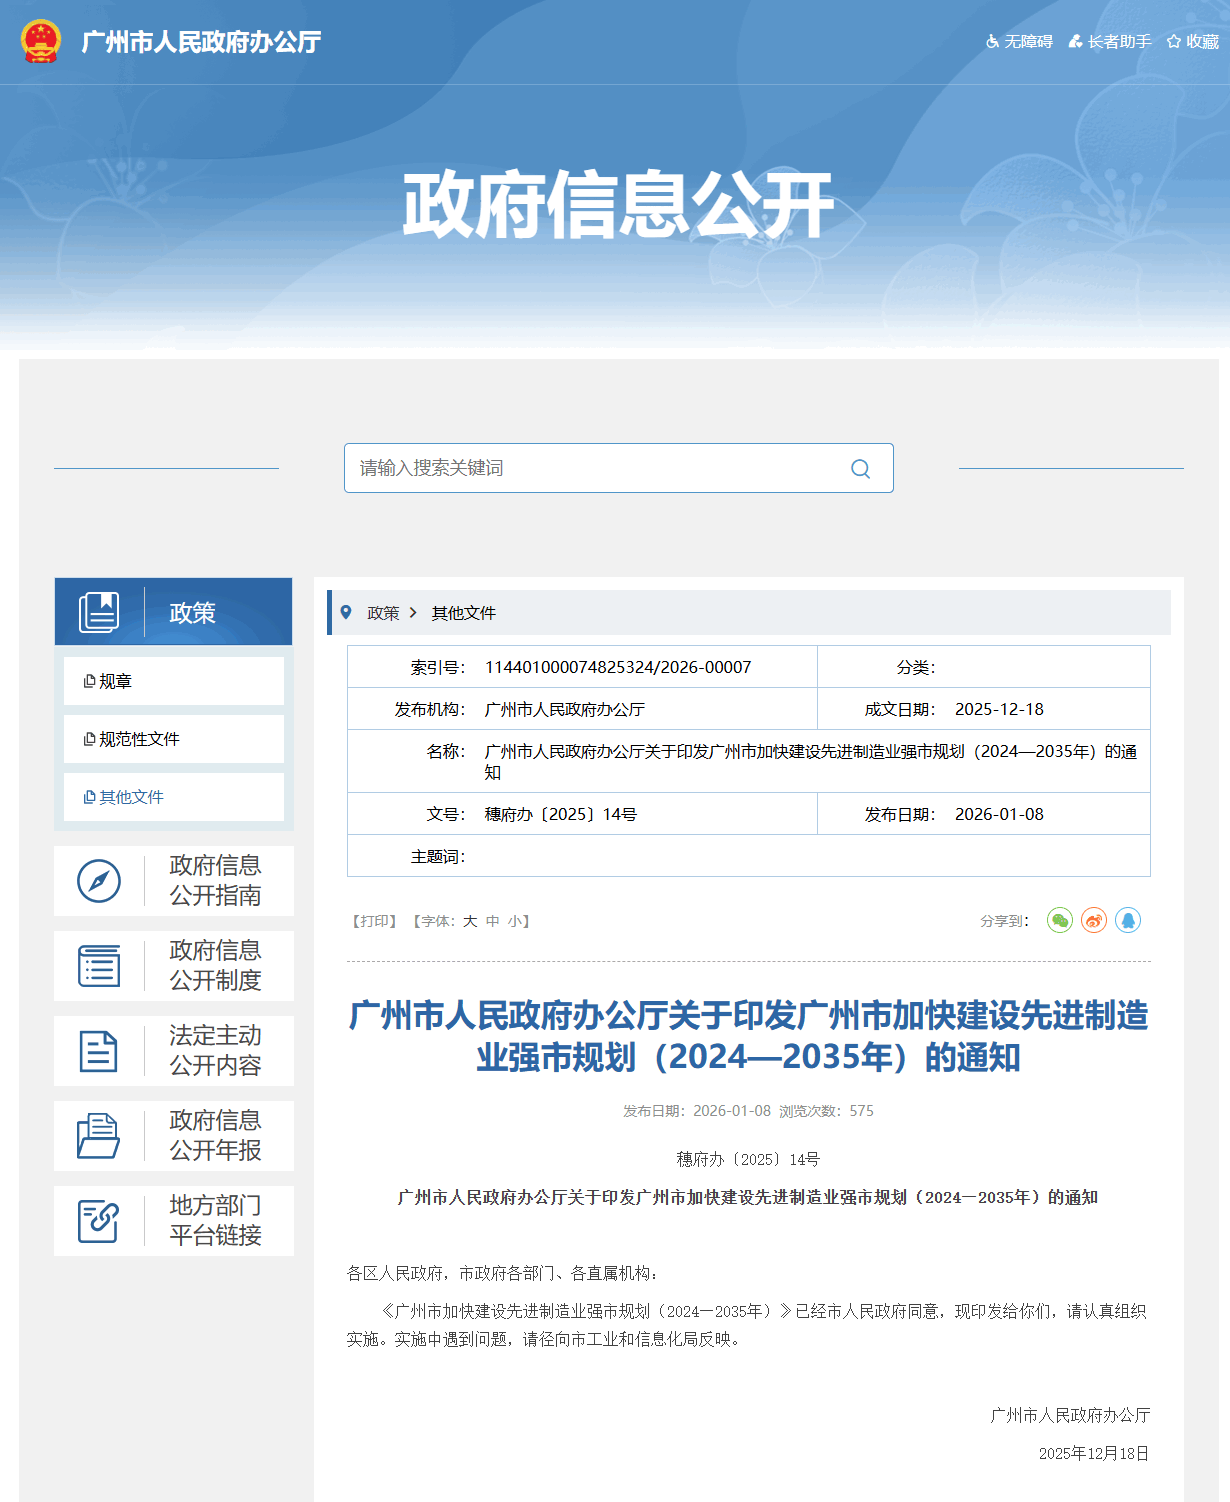The width and height of the screenshot is (1230, 1502).
Task: Set font size to 中
Action: coord(492,921)
